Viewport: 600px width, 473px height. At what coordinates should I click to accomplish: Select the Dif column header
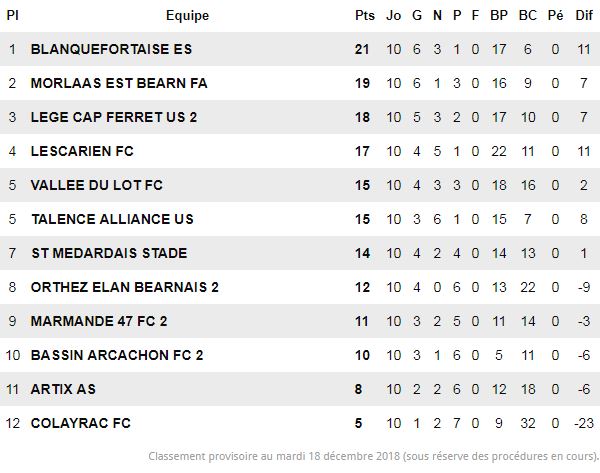tap(584, 16)
